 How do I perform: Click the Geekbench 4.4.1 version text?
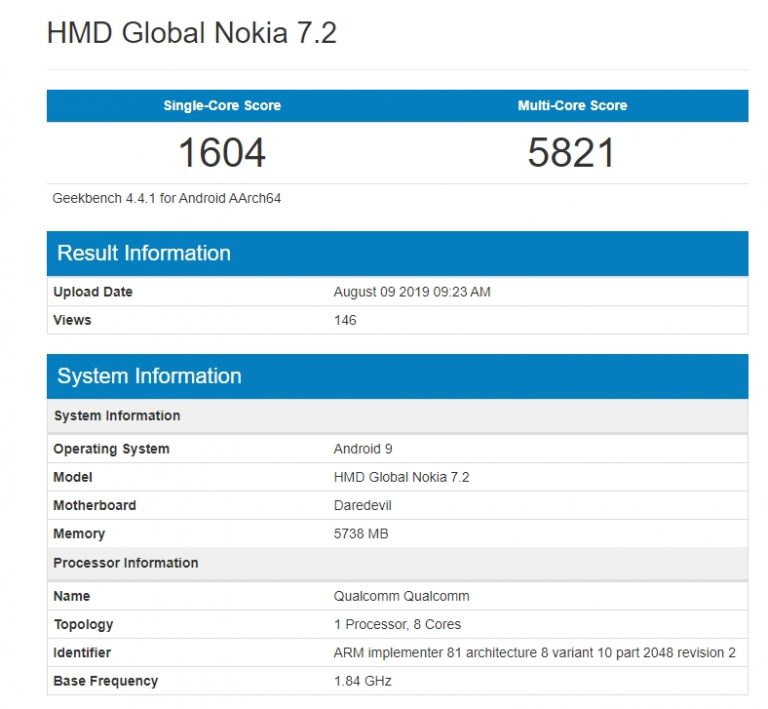click(x=166, y=198)
